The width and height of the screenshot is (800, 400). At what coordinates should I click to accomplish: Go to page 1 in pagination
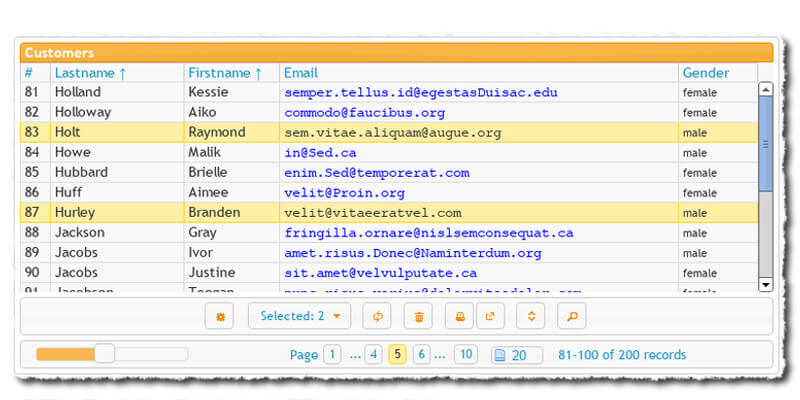[332, 354]
